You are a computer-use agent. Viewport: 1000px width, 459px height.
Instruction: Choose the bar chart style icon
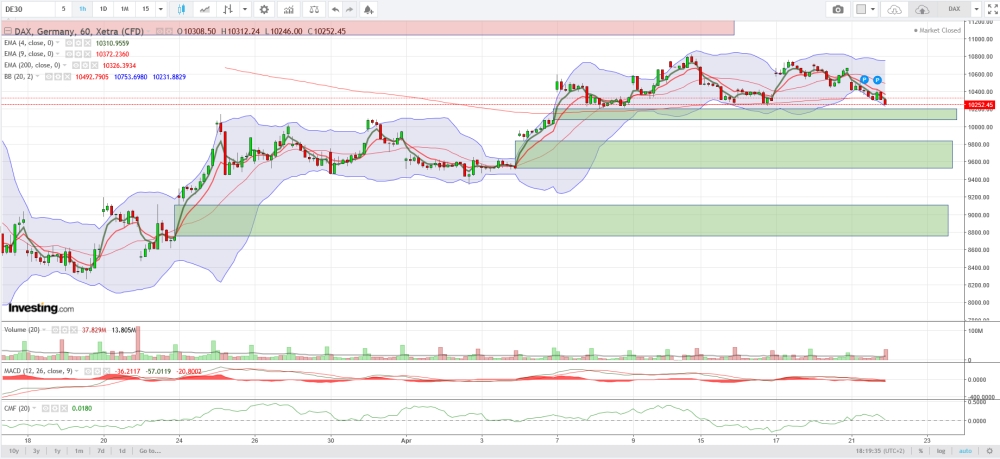[x=228, y=9]
